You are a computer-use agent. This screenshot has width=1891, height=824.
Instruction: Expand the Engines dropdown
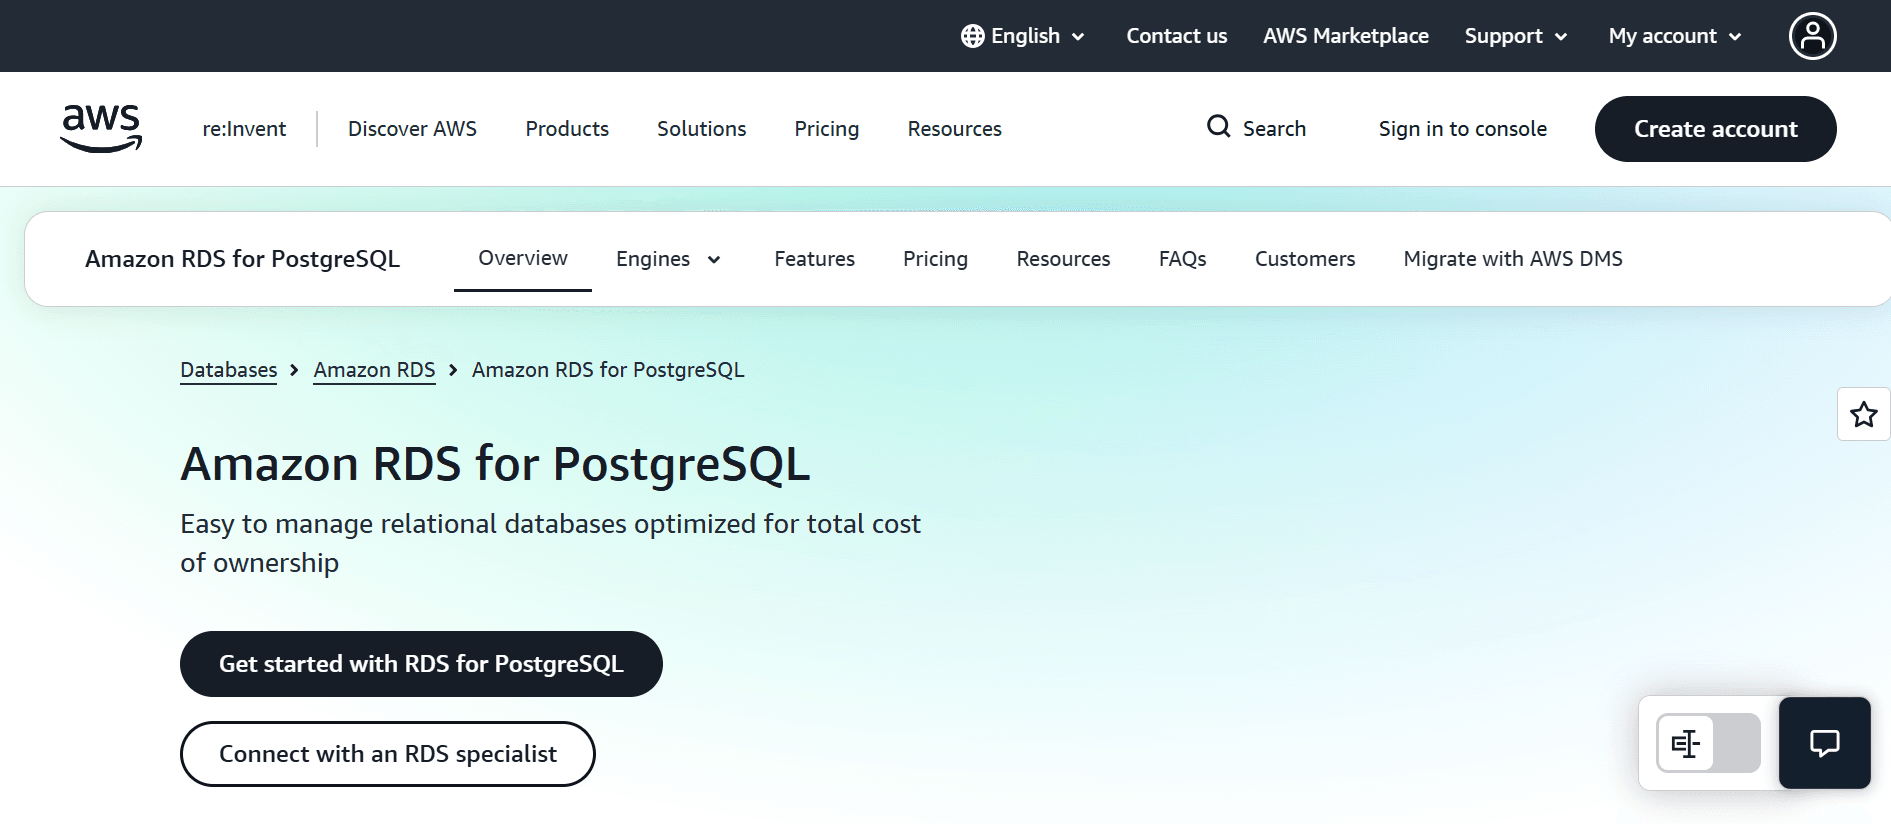pyautogui.click(x=668, y=259)
